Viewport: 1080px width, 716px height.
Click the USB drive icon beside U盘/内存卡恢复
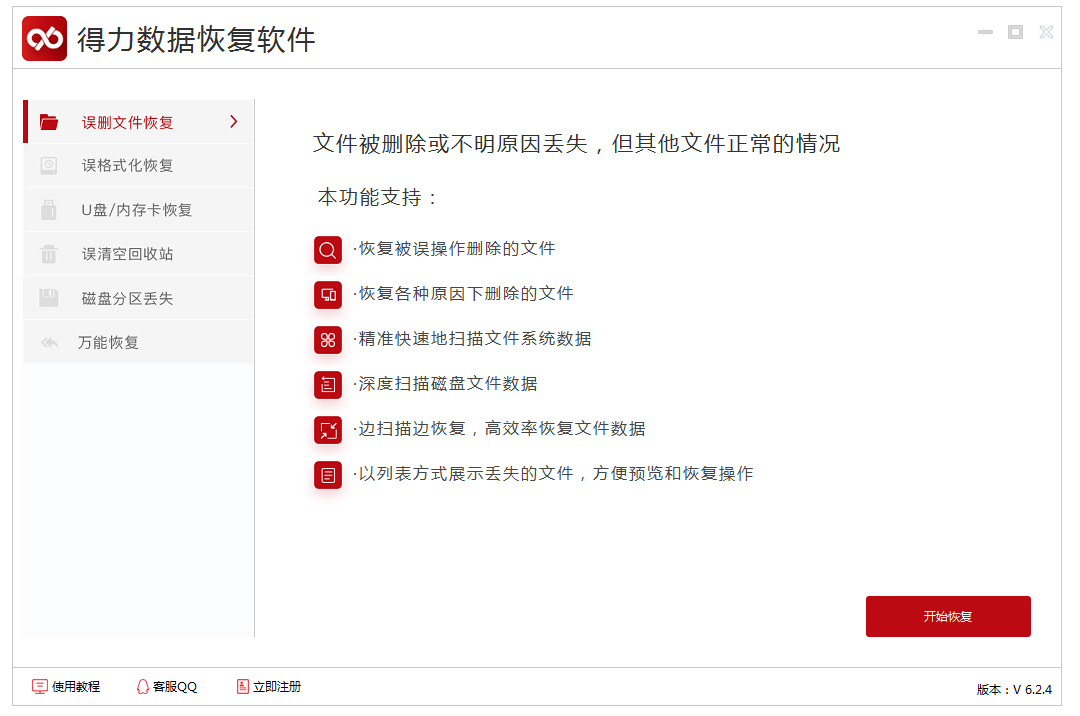49,209
